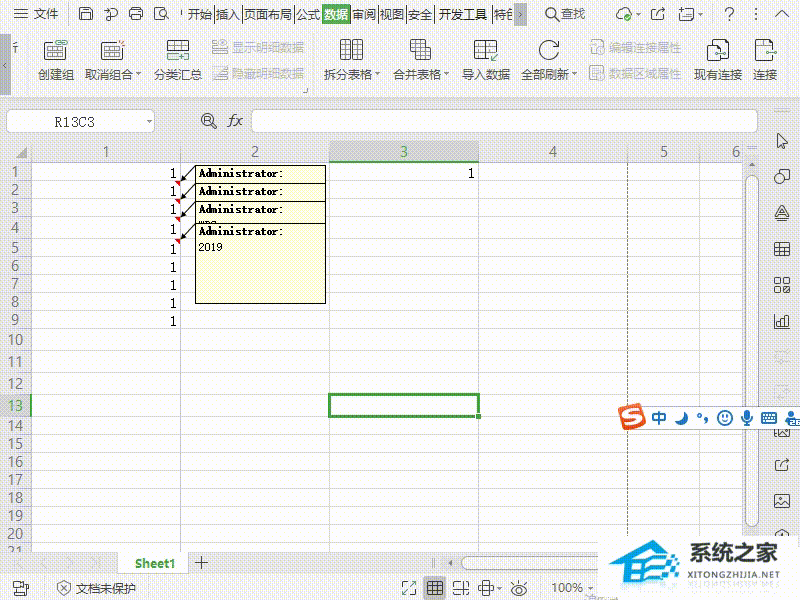
Task: Switch to normal grid view in status bar
Action: pyautogui.click(x=435, y=588)
